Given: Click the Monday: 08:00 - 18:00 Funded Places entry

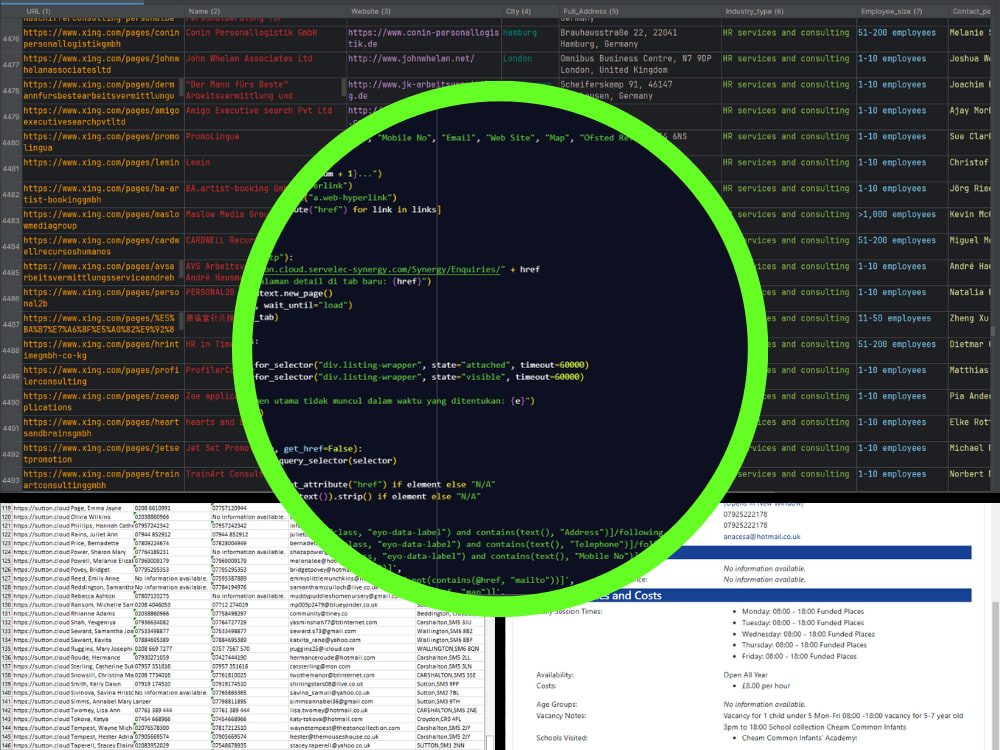Looking at the screenshot, I should pyautogui.click(x=803, y=612).
